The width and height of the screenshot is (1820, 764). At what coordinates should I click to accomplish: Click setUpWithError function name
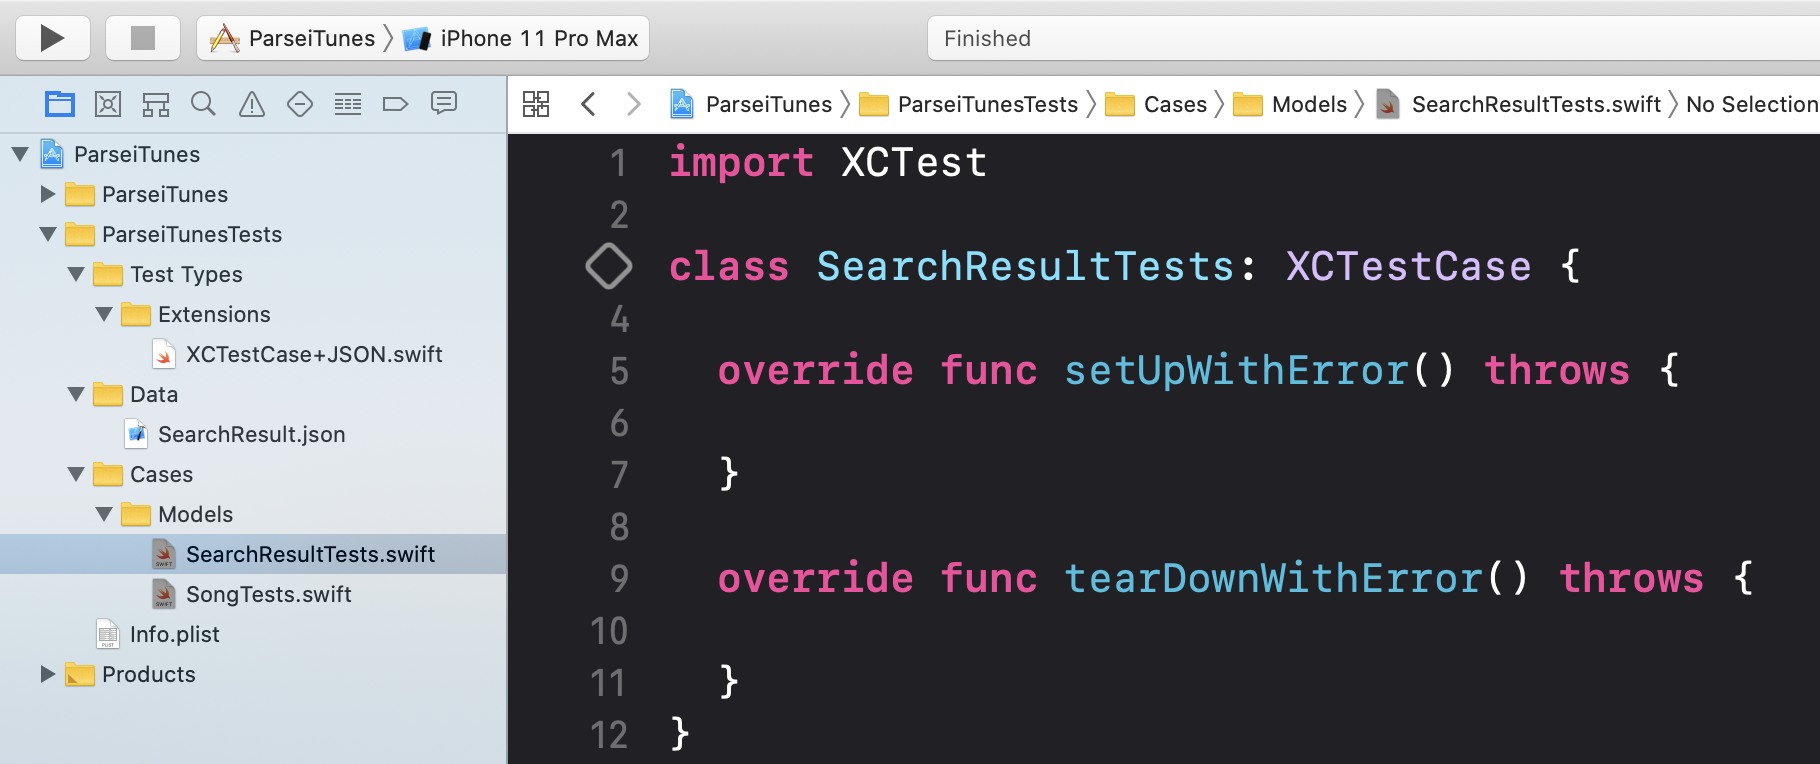[1235, 370]
